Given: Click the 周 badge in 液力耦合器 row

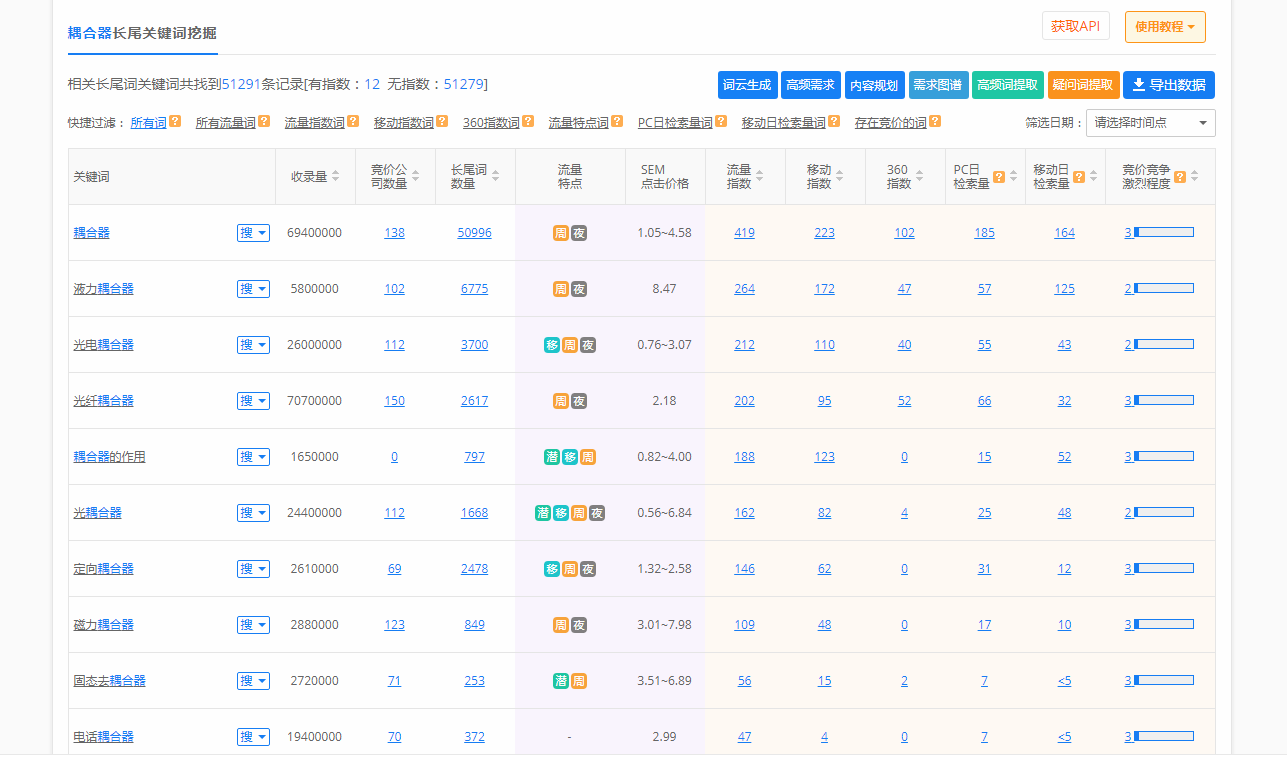Looking at the screenshot, I should [561, 289].
